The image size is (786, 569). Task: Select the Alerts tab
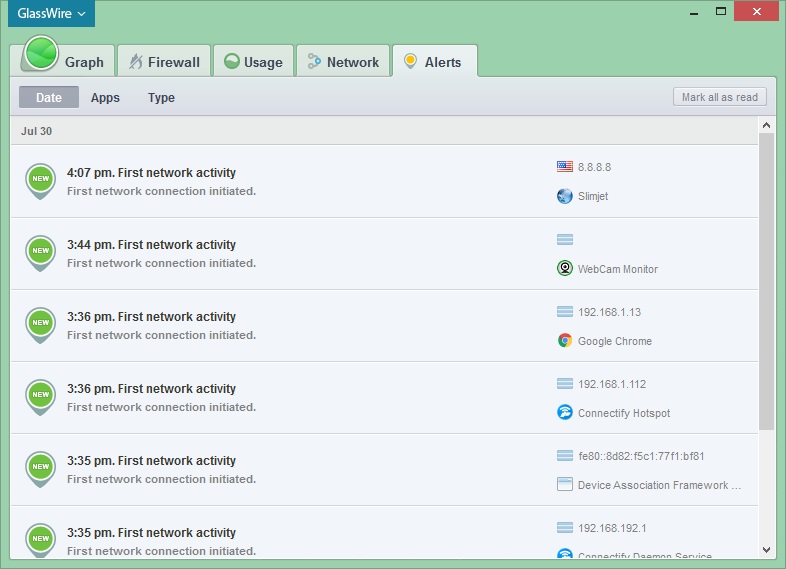tap(435, 61)
